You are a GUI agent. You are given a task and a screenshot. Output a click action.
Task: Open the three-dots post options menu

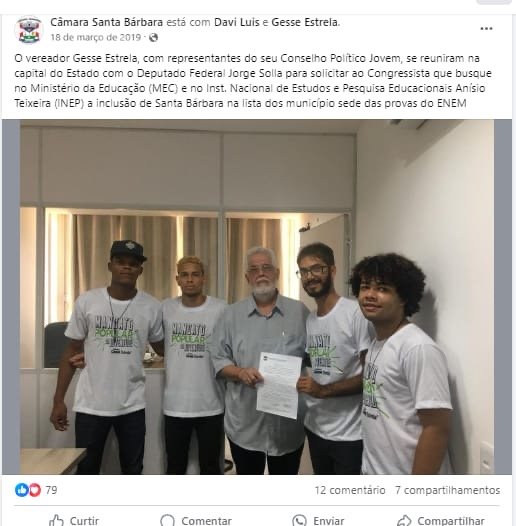pyautogui.click(x=486, y=29)
